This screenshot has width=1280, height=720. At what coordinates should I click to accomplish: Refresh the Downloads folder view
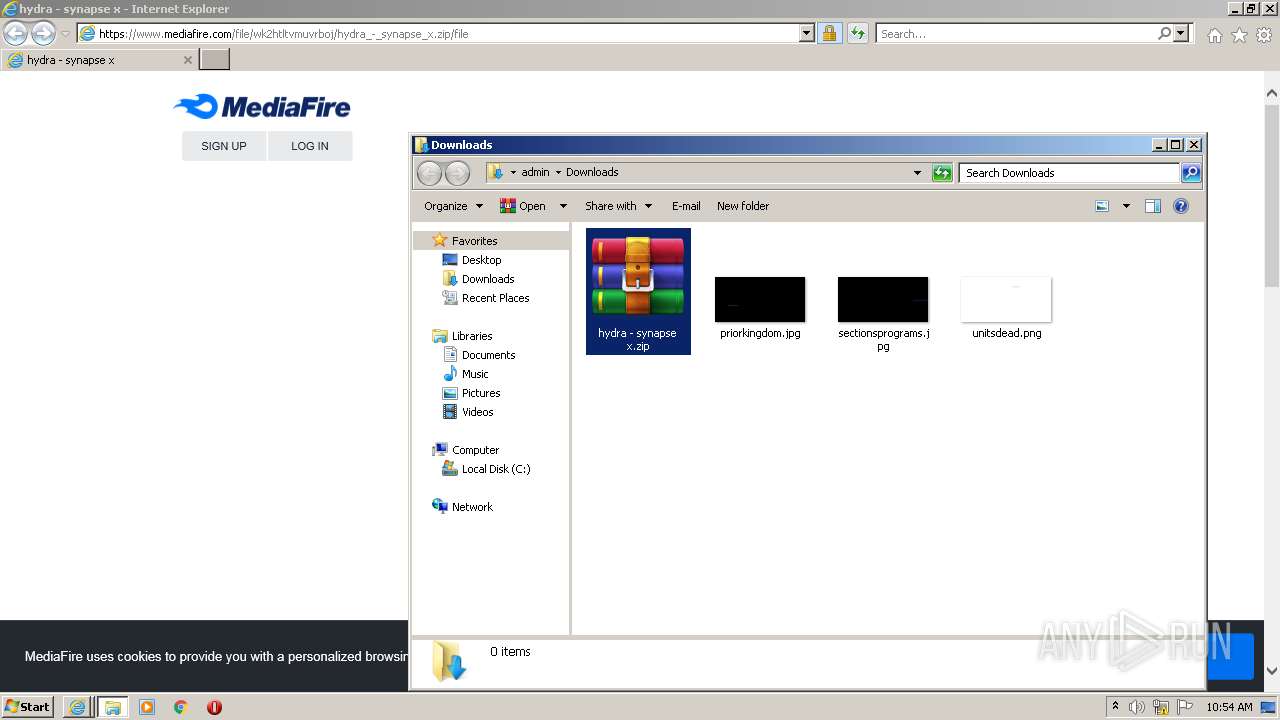pyautogui.click(x=942, y=173)
